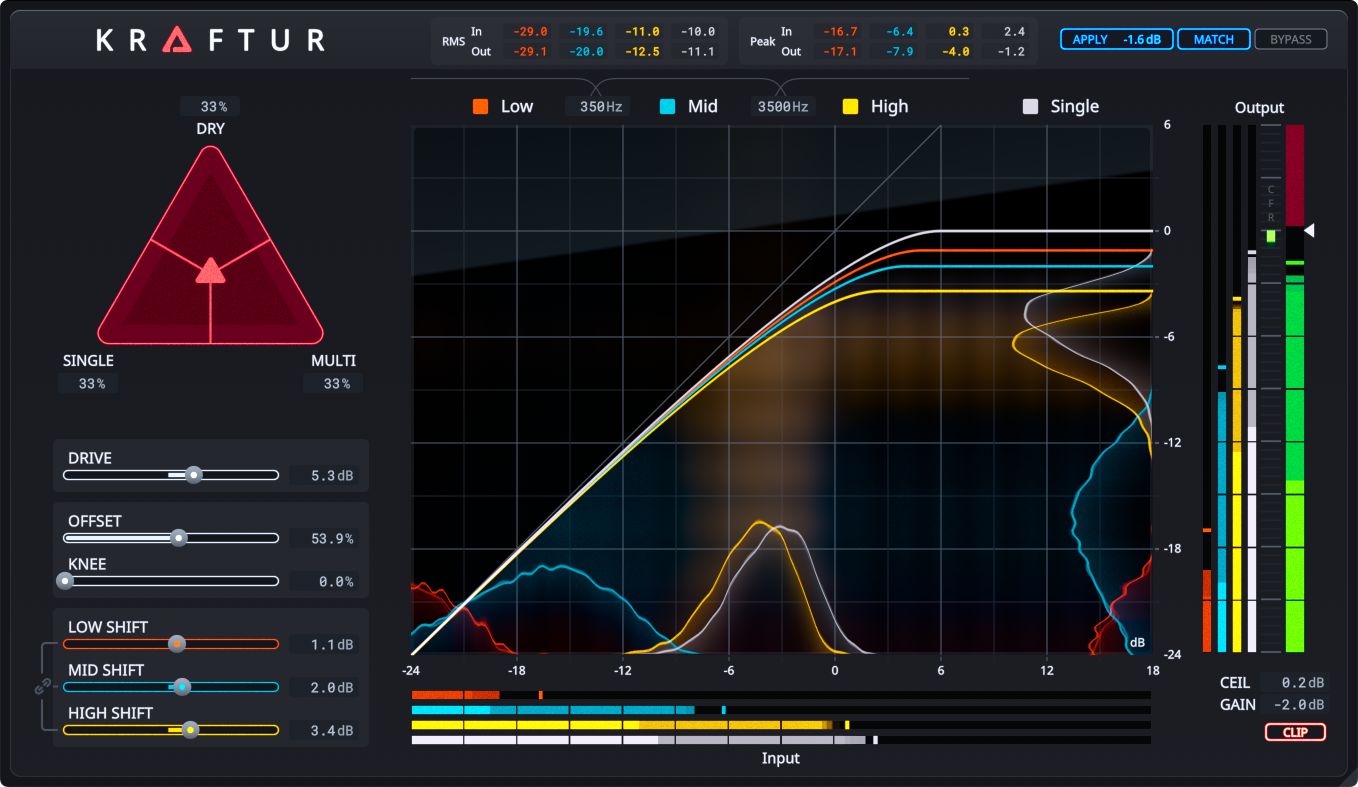
Task: Click the GAIN value field
Action: point(1295,705)
